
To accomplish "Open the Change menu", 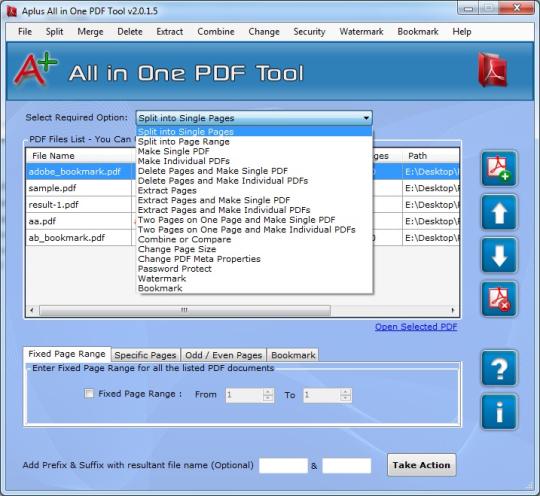I will coord(264,32).
